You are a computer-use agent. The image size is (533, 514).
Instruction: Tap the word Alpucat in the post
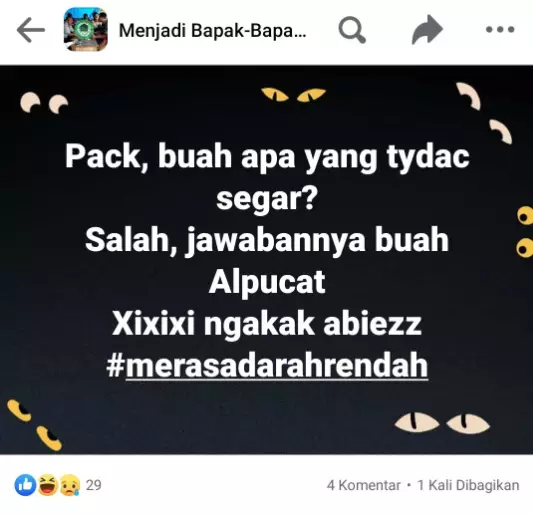(x=267, y=282)
